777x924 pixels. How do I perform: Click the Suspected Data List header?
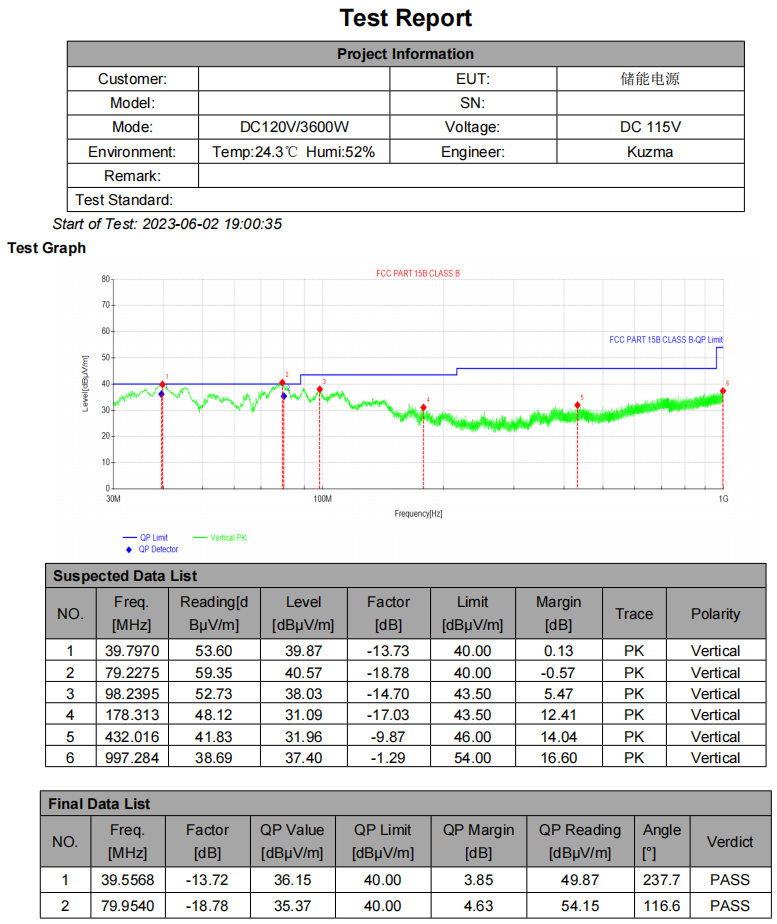[x=125, y=576]
